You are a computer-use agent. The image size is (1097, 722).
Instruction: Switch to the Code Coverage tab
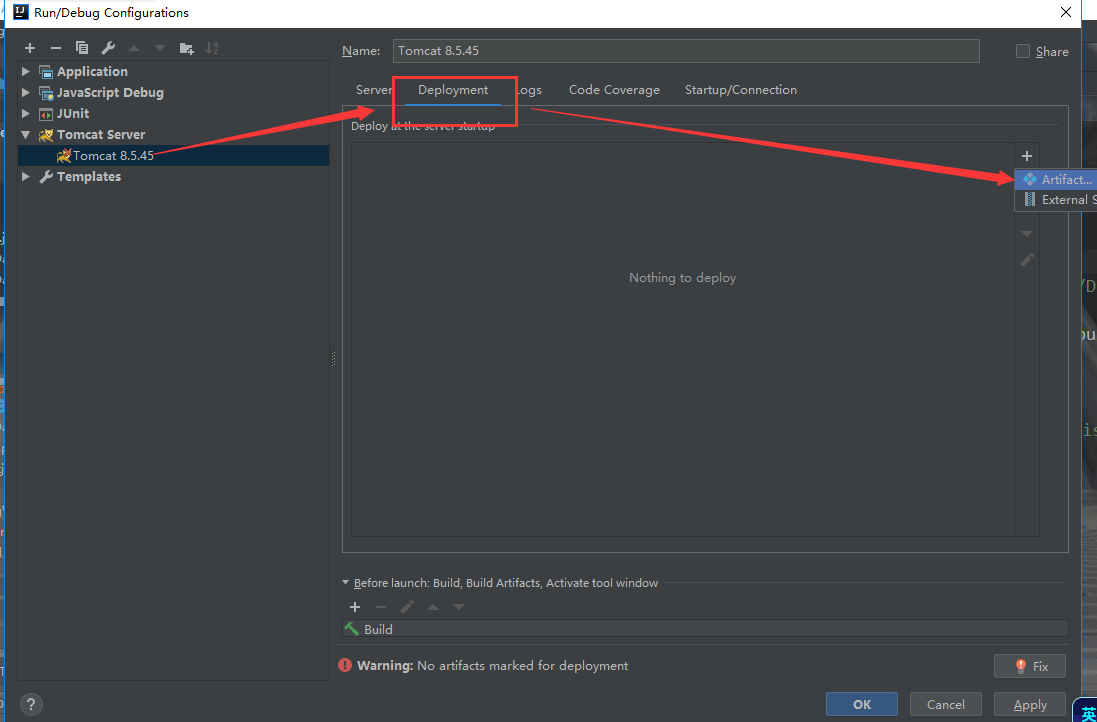pos(614,90)
